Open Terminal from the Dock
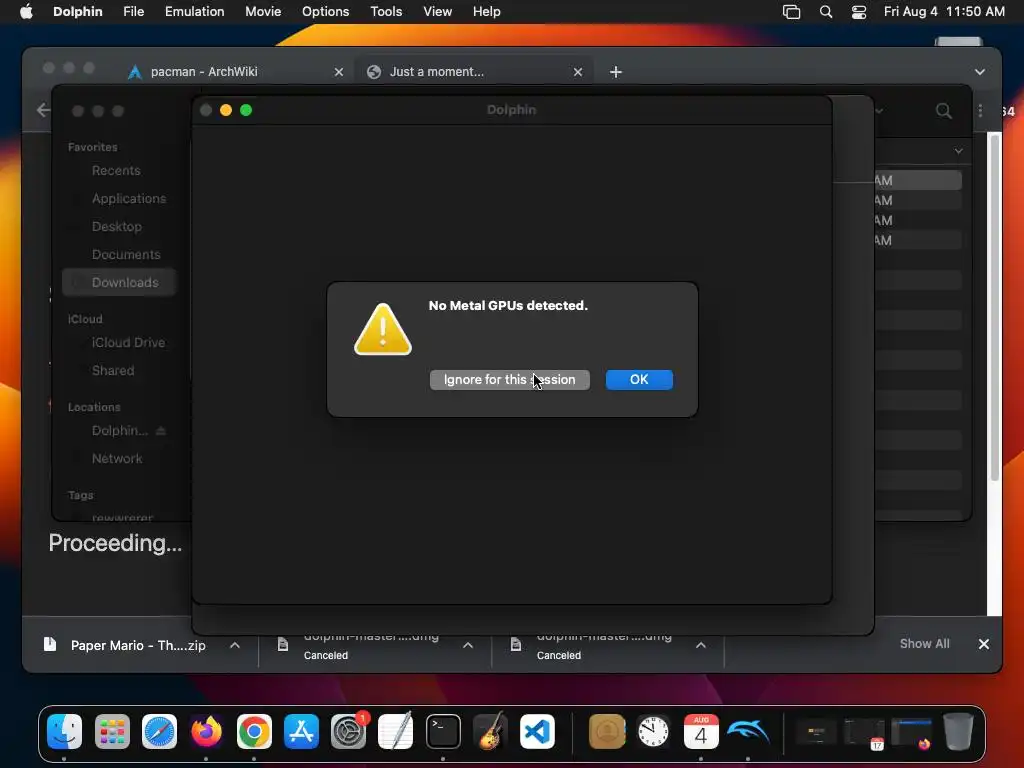Screen dimensions: 1024x768 click(x=443, y=731)
